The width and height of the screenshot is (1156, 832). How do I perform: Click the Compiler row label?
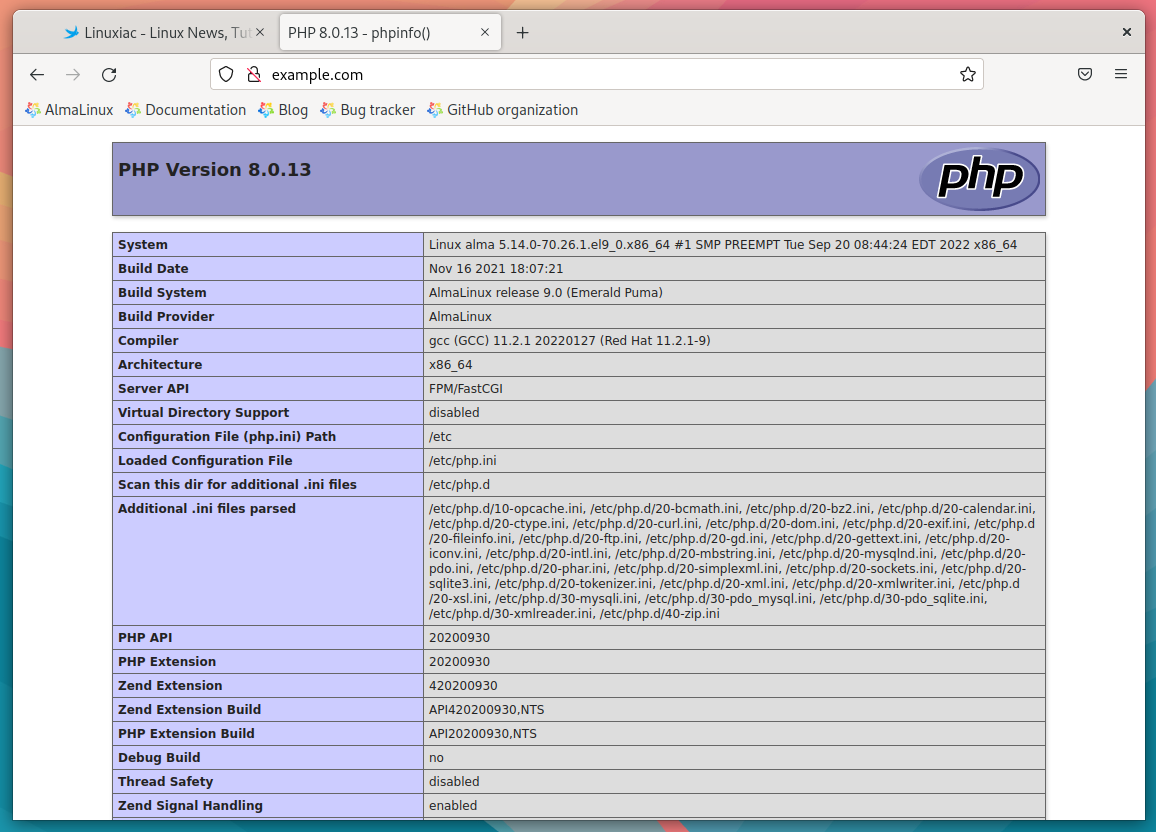pos(148,340)
